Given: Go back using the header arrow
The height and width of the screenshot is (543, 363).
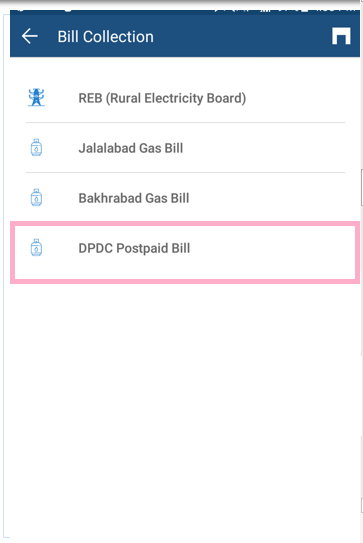Looking at the screenshot, I should [29, 36].
